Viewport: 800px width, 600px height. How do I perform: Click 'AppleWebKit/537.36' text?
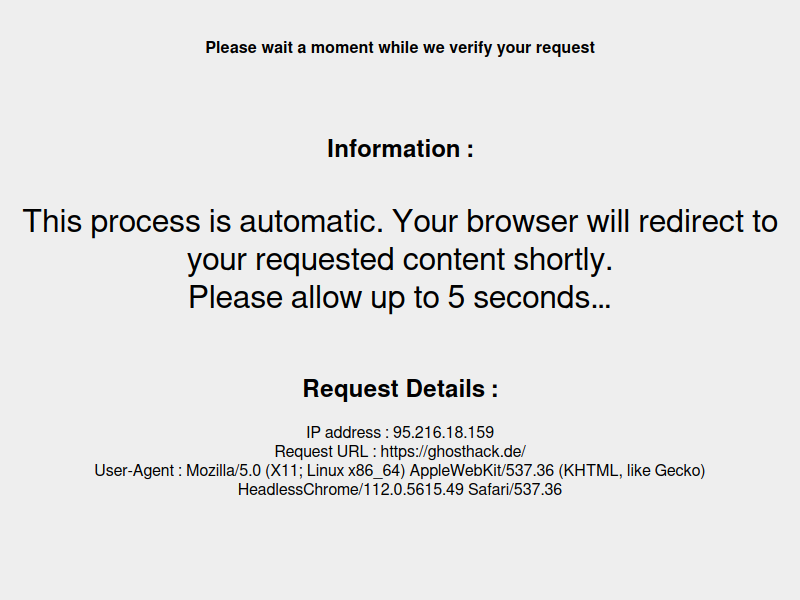click(482, 470)
